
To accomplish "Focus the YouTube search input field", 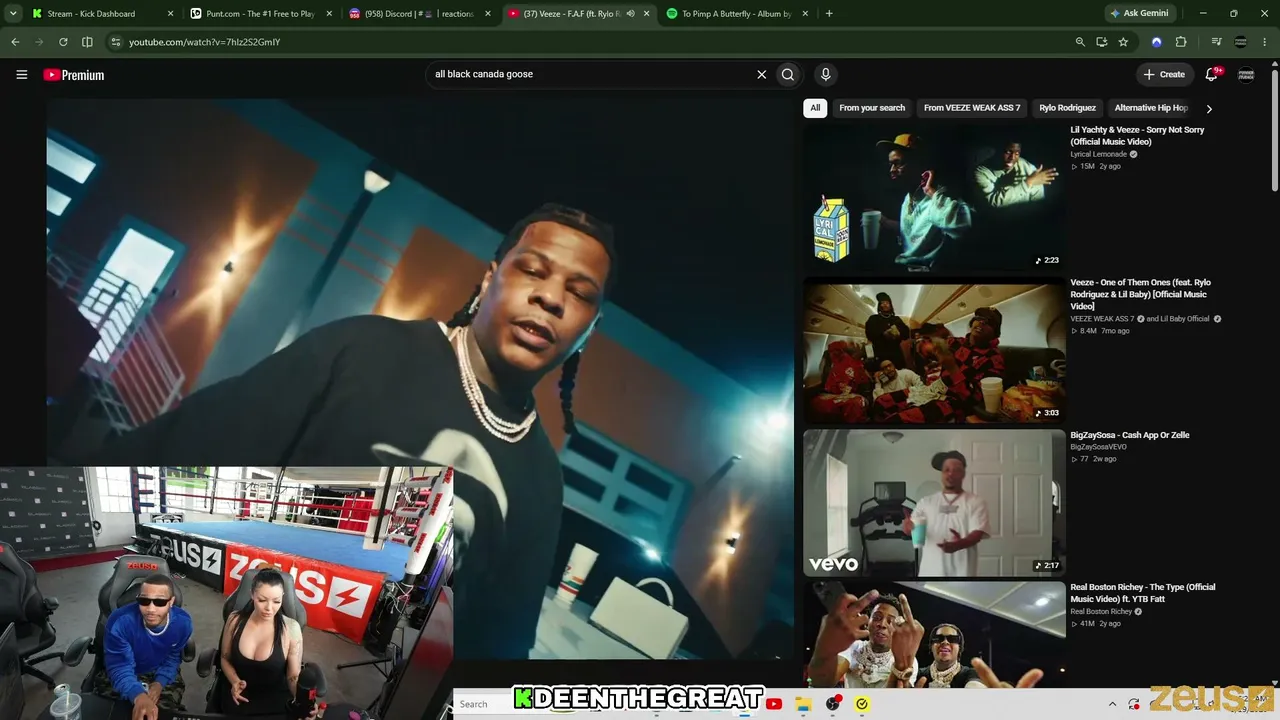I will click(x=590, y=74).
